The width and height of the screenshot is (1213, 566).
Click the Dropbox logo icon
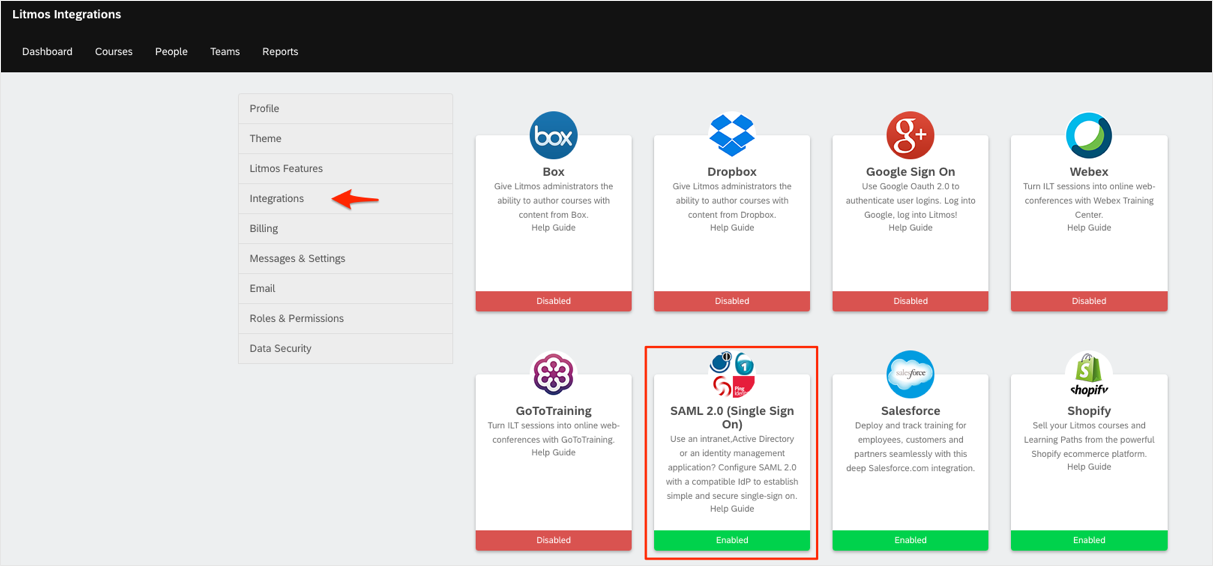[732, 135]
